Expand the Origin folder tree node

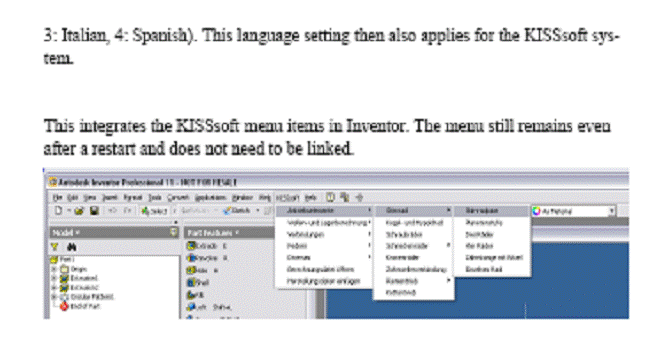[54, 269]
